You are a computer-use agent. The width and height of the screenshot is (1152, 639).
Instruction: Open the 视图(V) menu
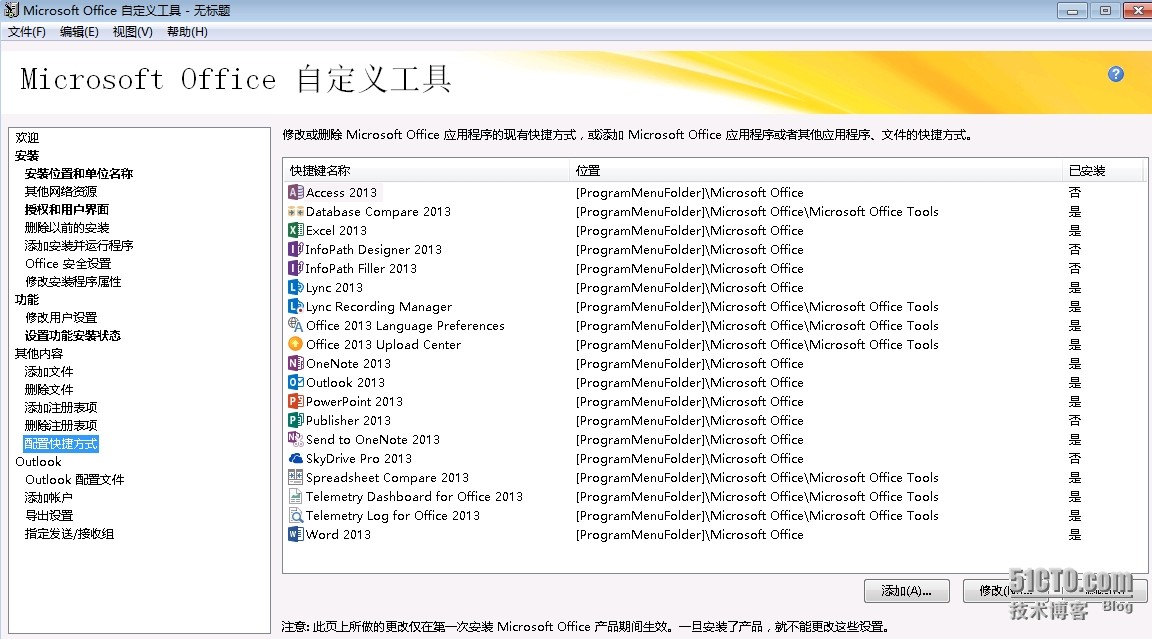(132, 32)
